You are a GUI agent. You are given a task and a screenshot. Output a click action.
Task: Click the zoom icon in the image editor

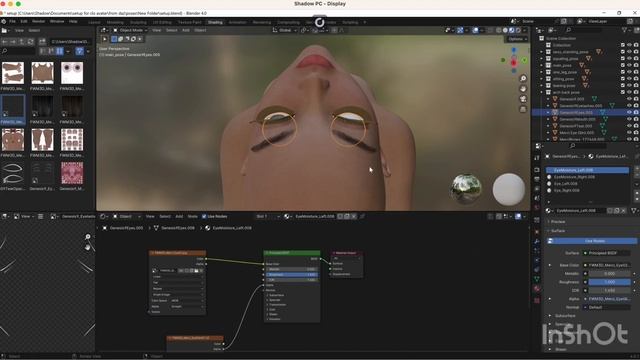pyautogui.click(x=88, y=237)
